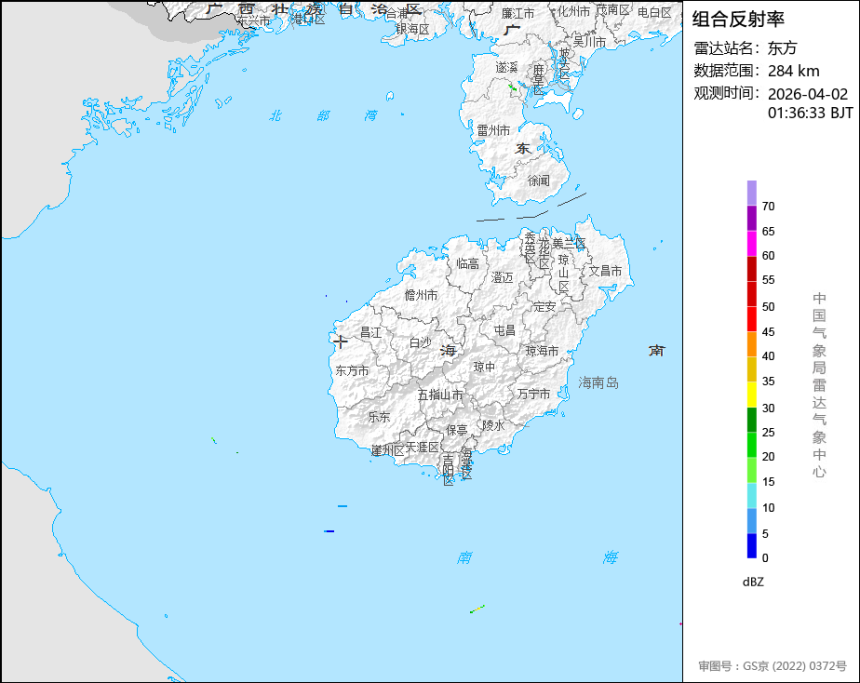Click the 昌江 county label

click(370, 332)
